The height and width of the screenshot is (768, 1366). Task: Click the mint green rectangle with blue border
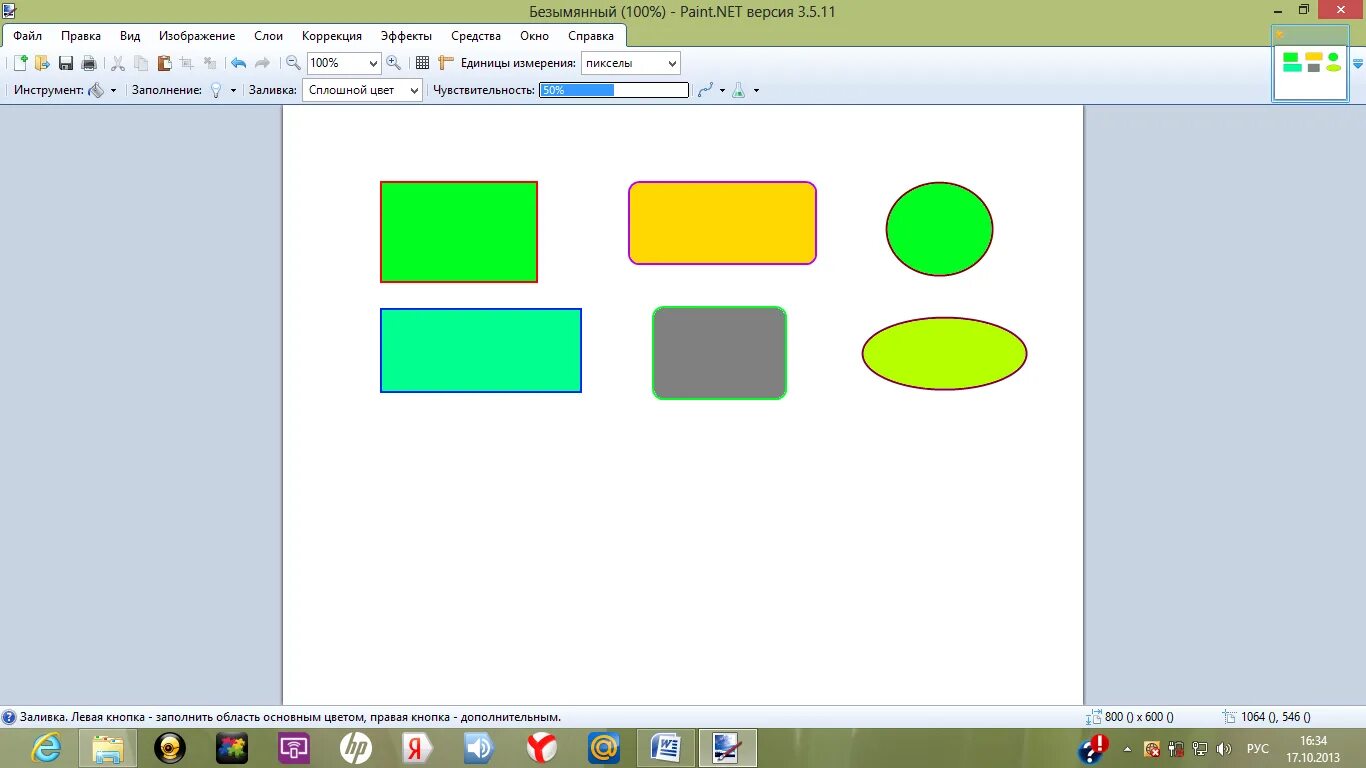pos(481,351)
